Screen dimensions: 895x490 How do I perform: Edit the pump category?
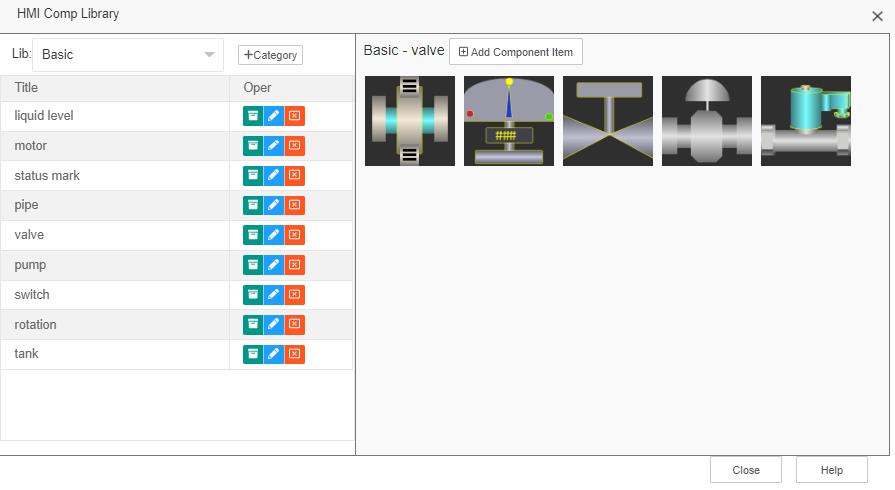[274, 265]
